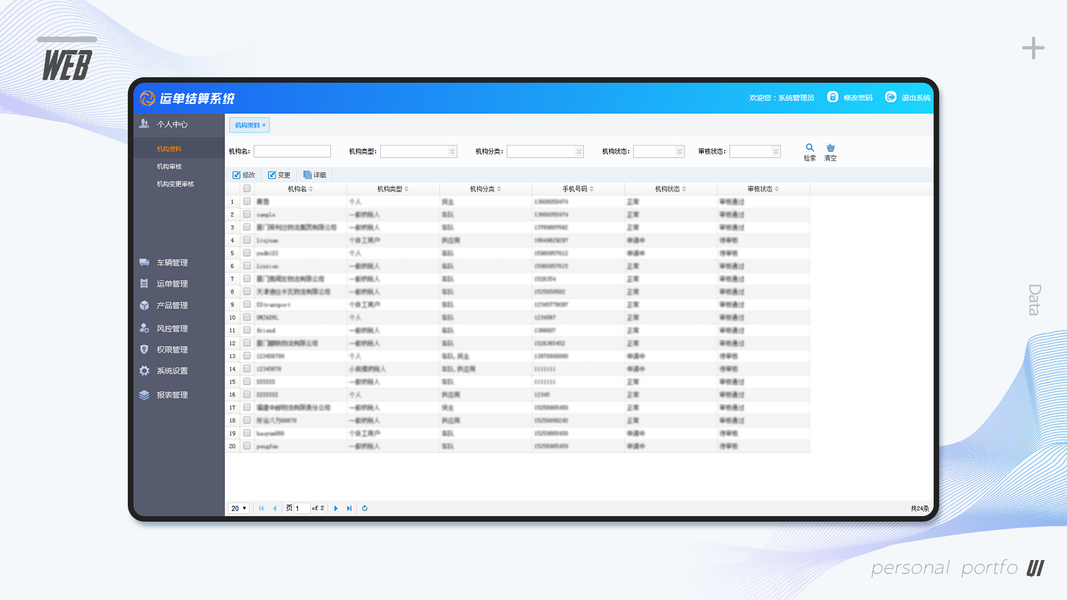The height and width of the screenshot is (600, 1067).
Task: Open 风控管理 via its person icon
Action: coord(144,328)
